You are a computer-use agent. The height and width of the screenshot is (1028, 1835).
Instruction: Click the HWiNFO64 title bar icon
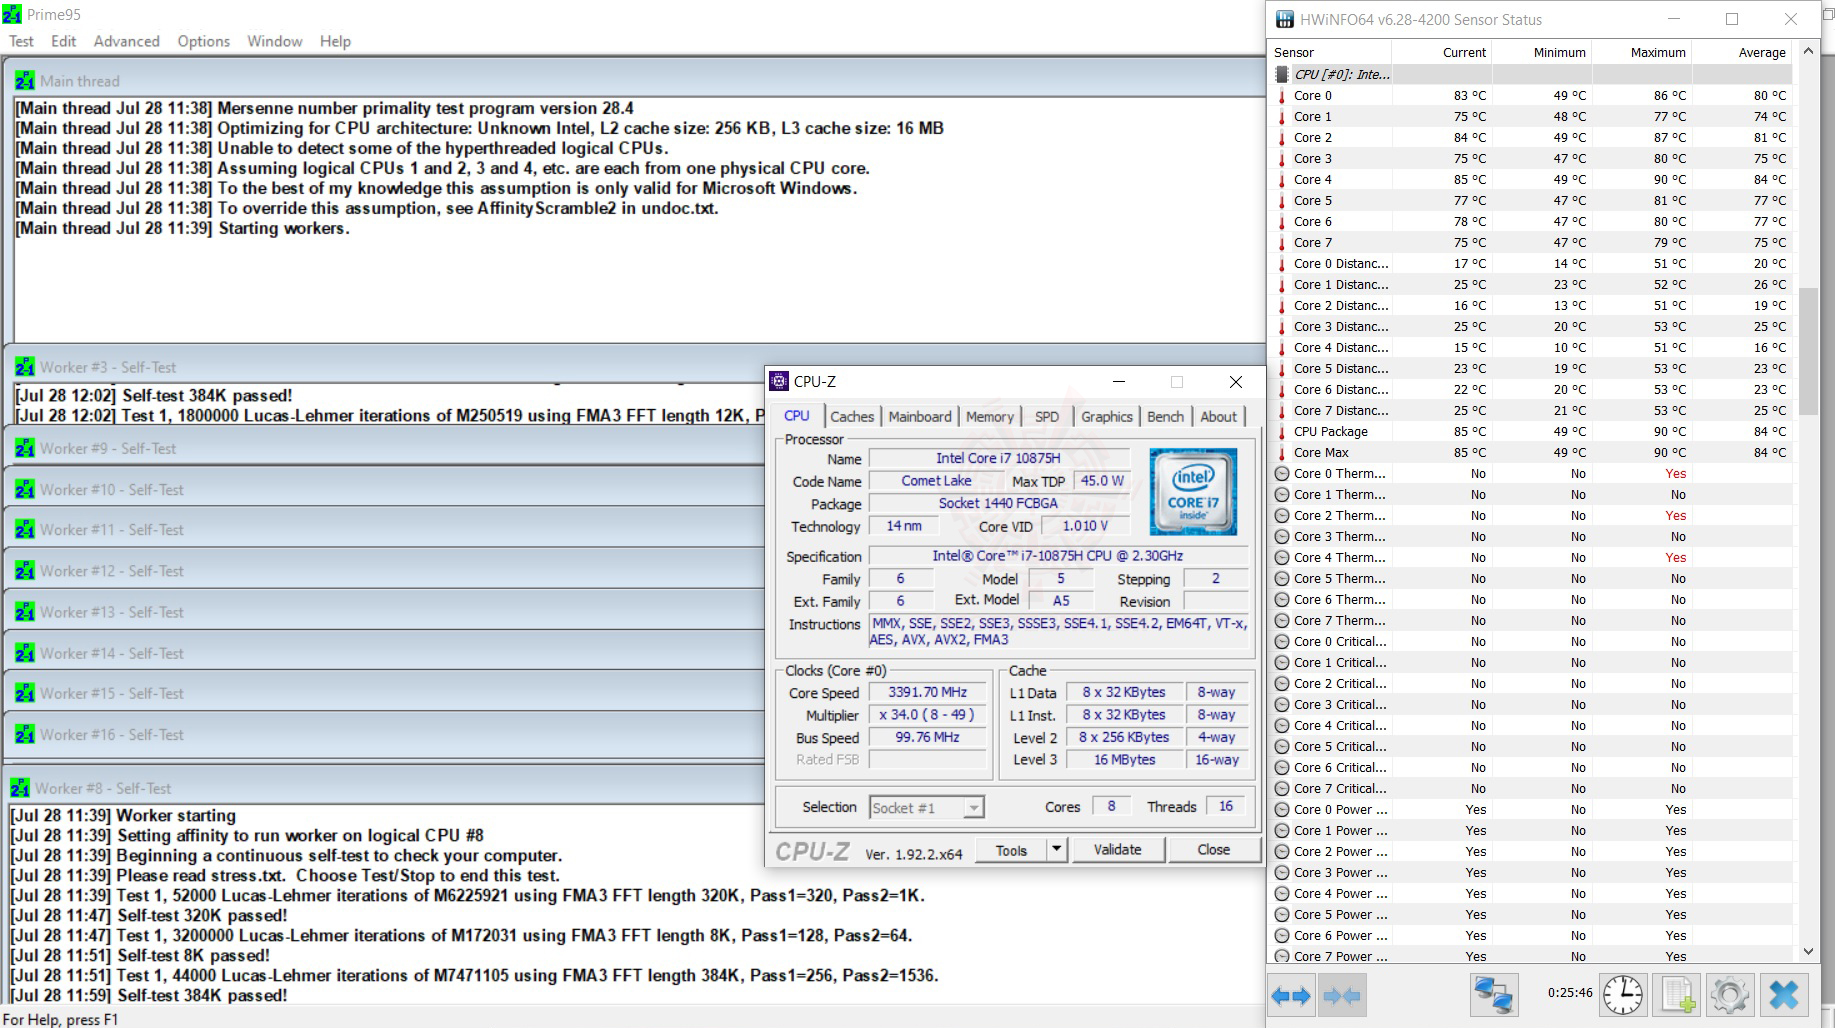(x=1283, y=20)
